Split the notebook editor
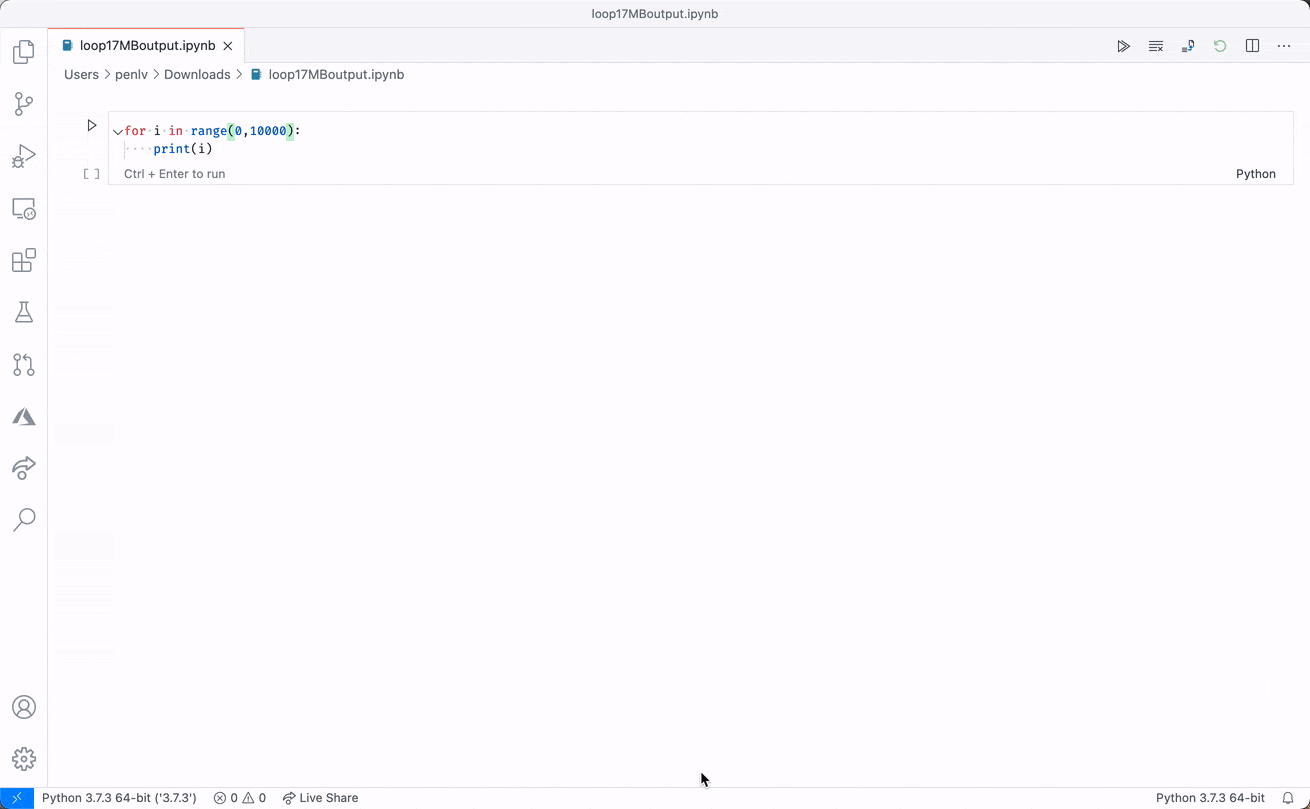 click(1252, 45)
